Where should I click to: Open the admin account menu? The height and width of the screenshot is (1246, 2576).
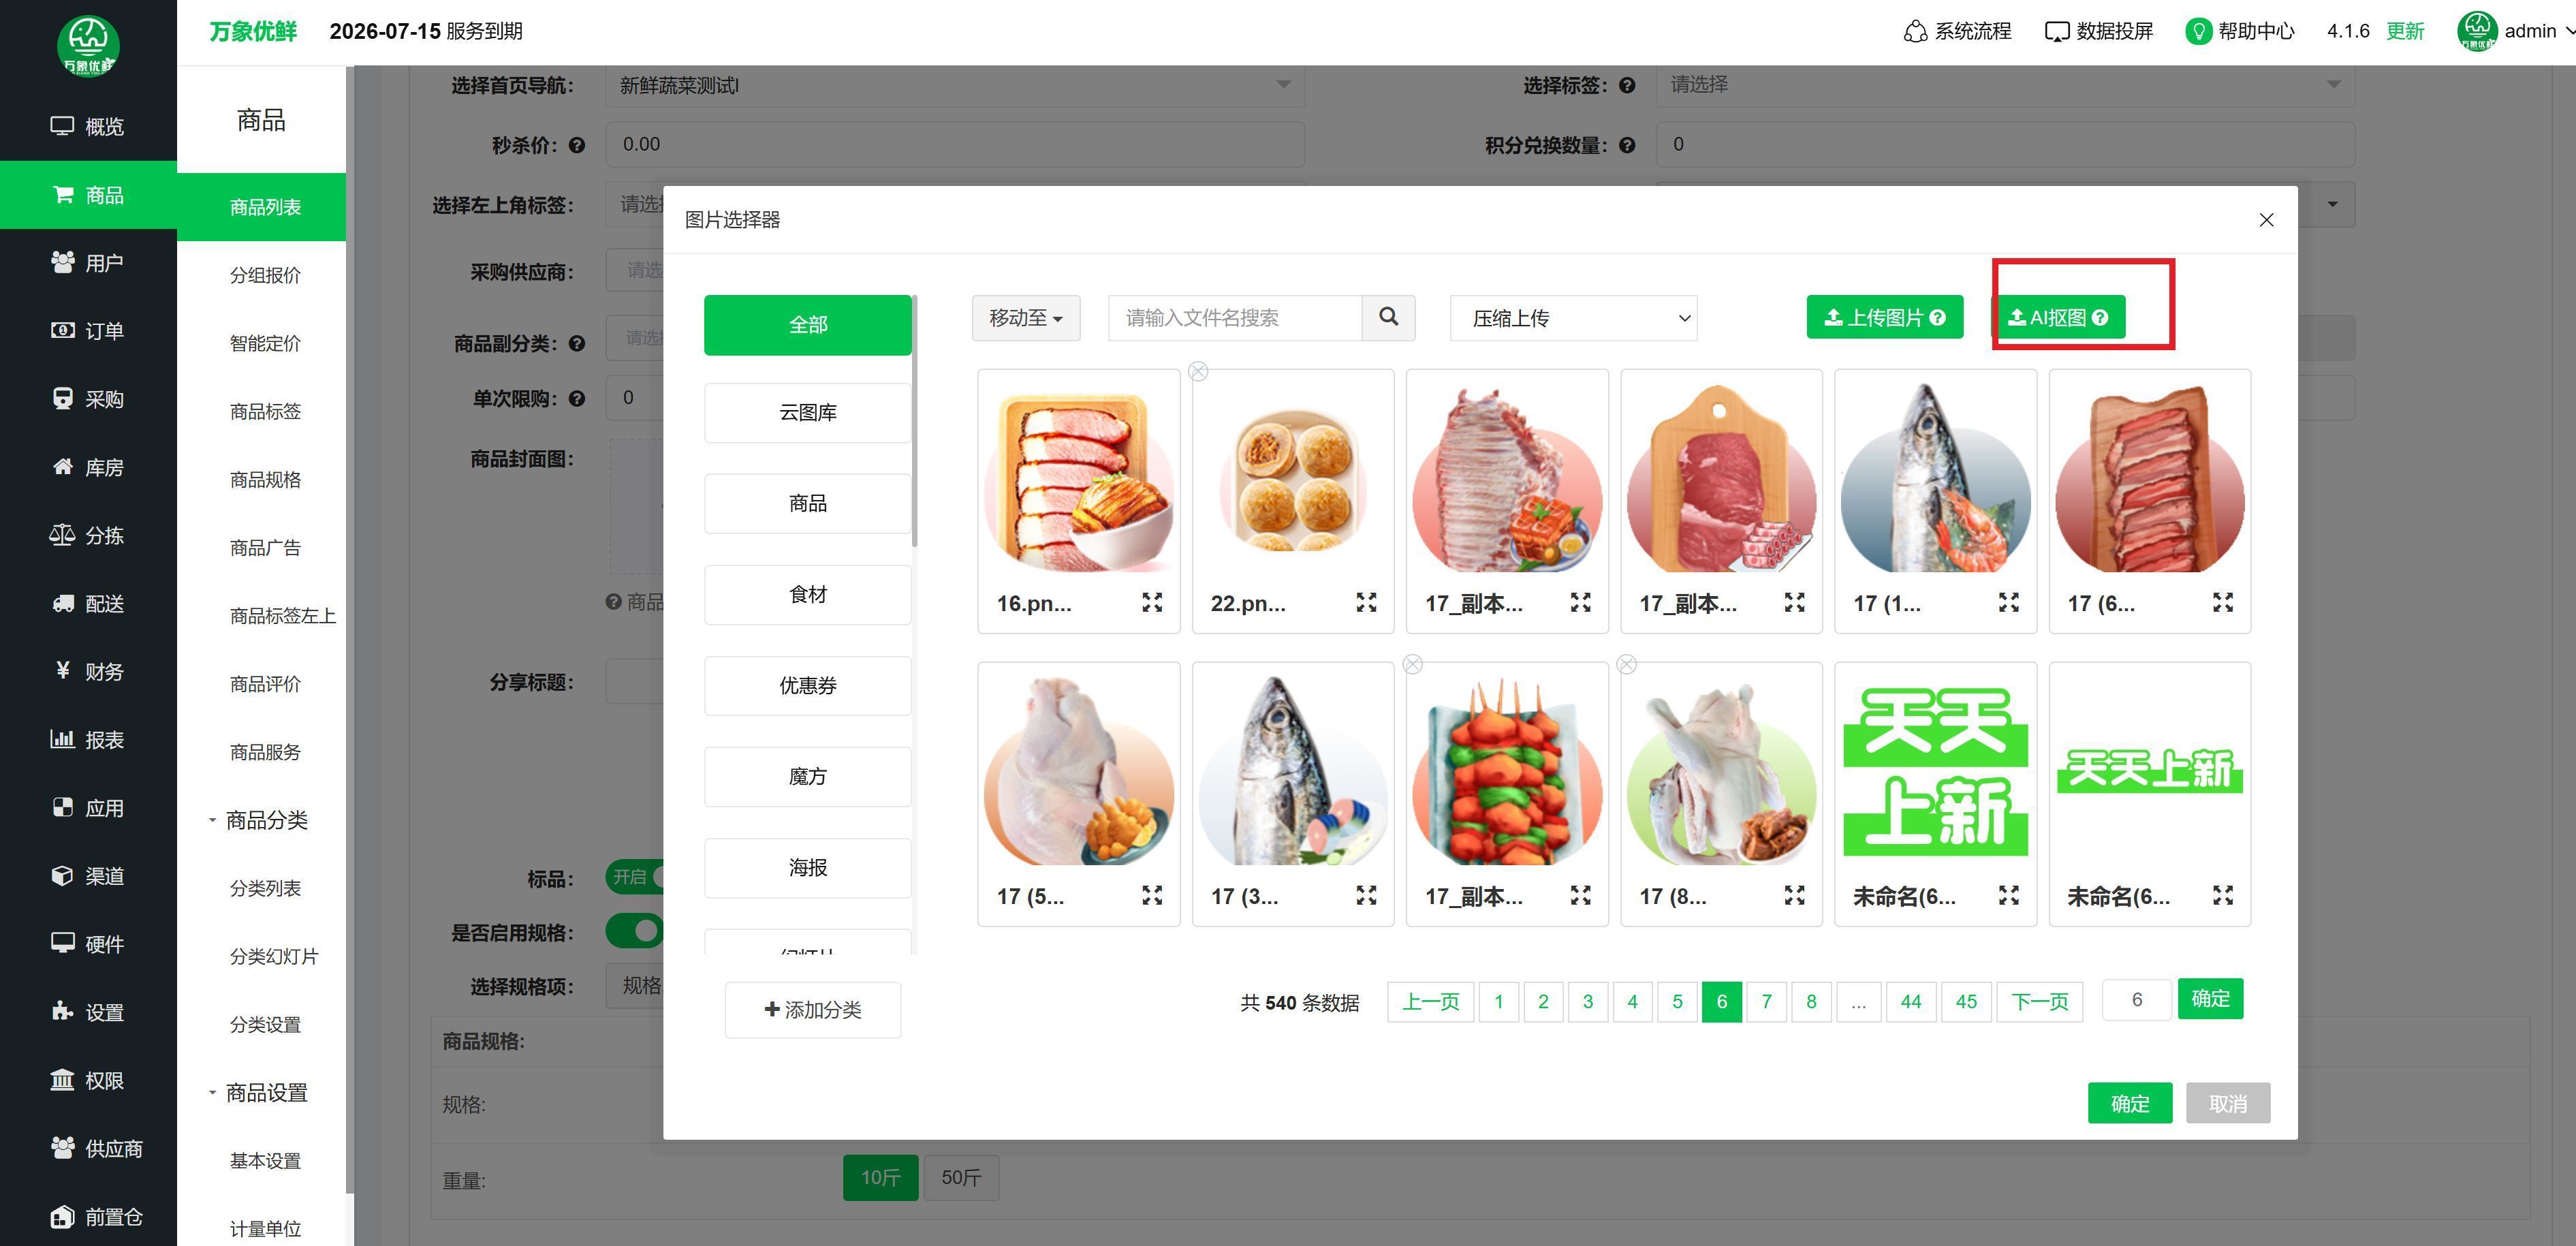pyautogui.click(x=2515, y=31)
